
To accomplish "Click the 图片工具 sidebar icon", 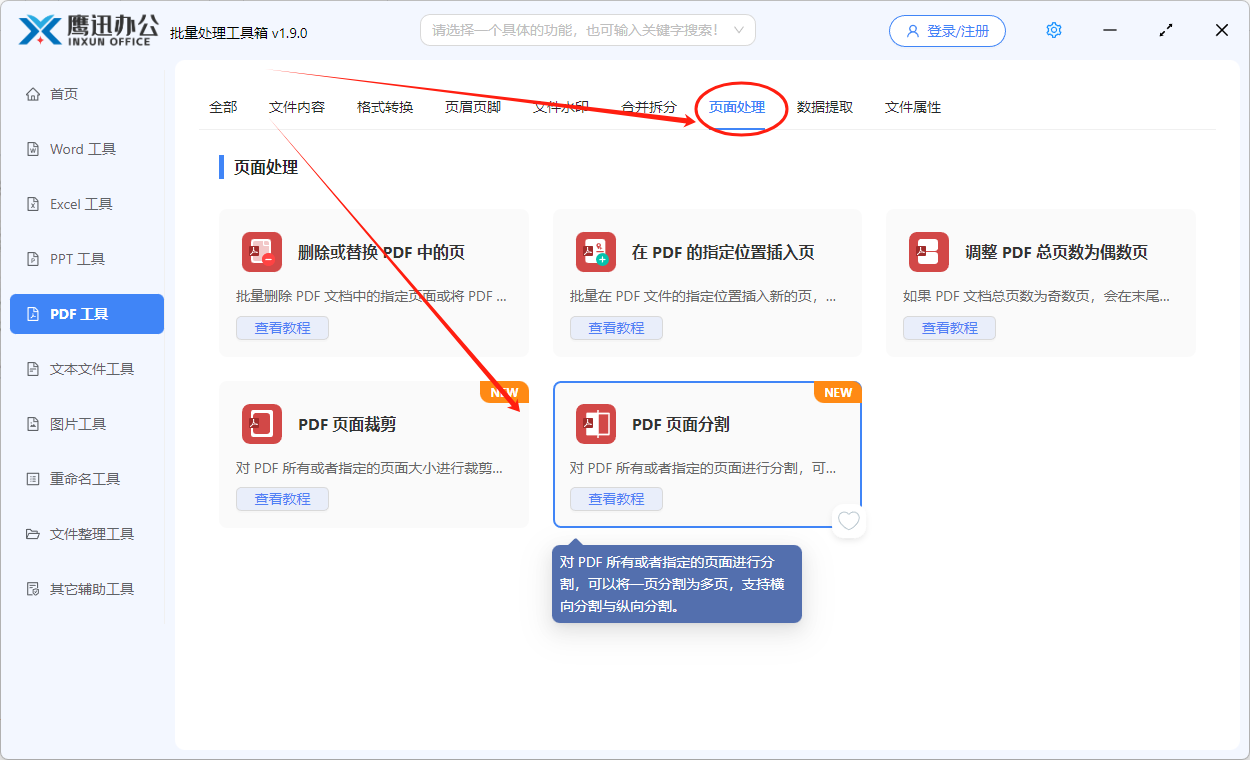I will pyautogui.click(x=32, y=424).
